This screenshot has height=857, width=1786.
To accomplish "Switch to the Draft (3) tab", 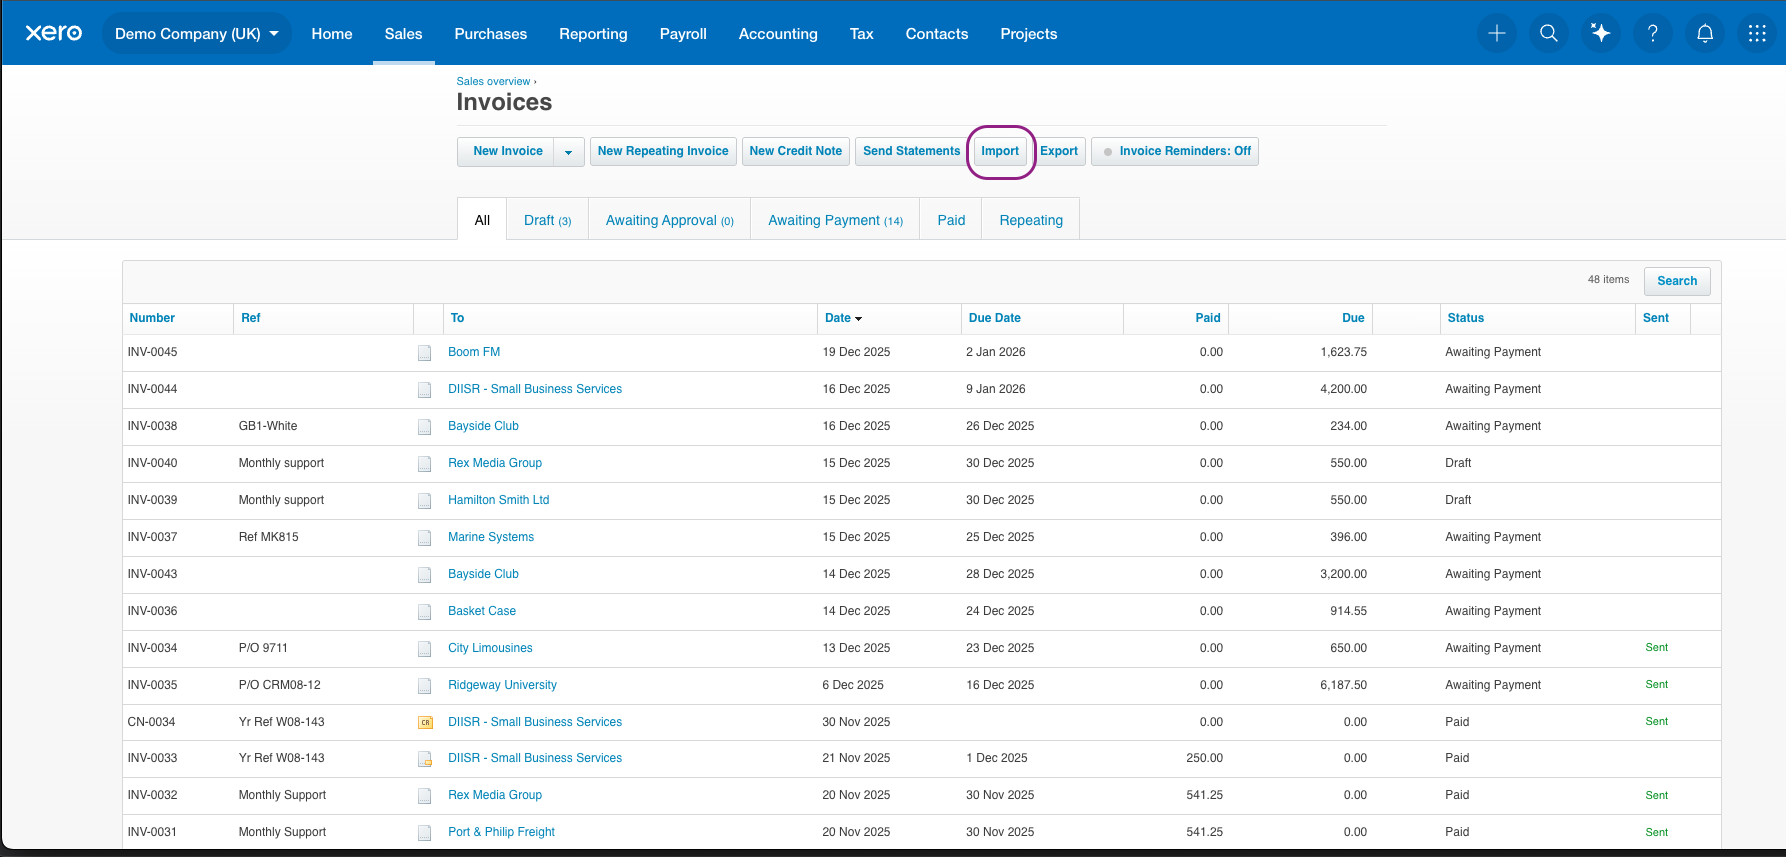I will [548, 220].
